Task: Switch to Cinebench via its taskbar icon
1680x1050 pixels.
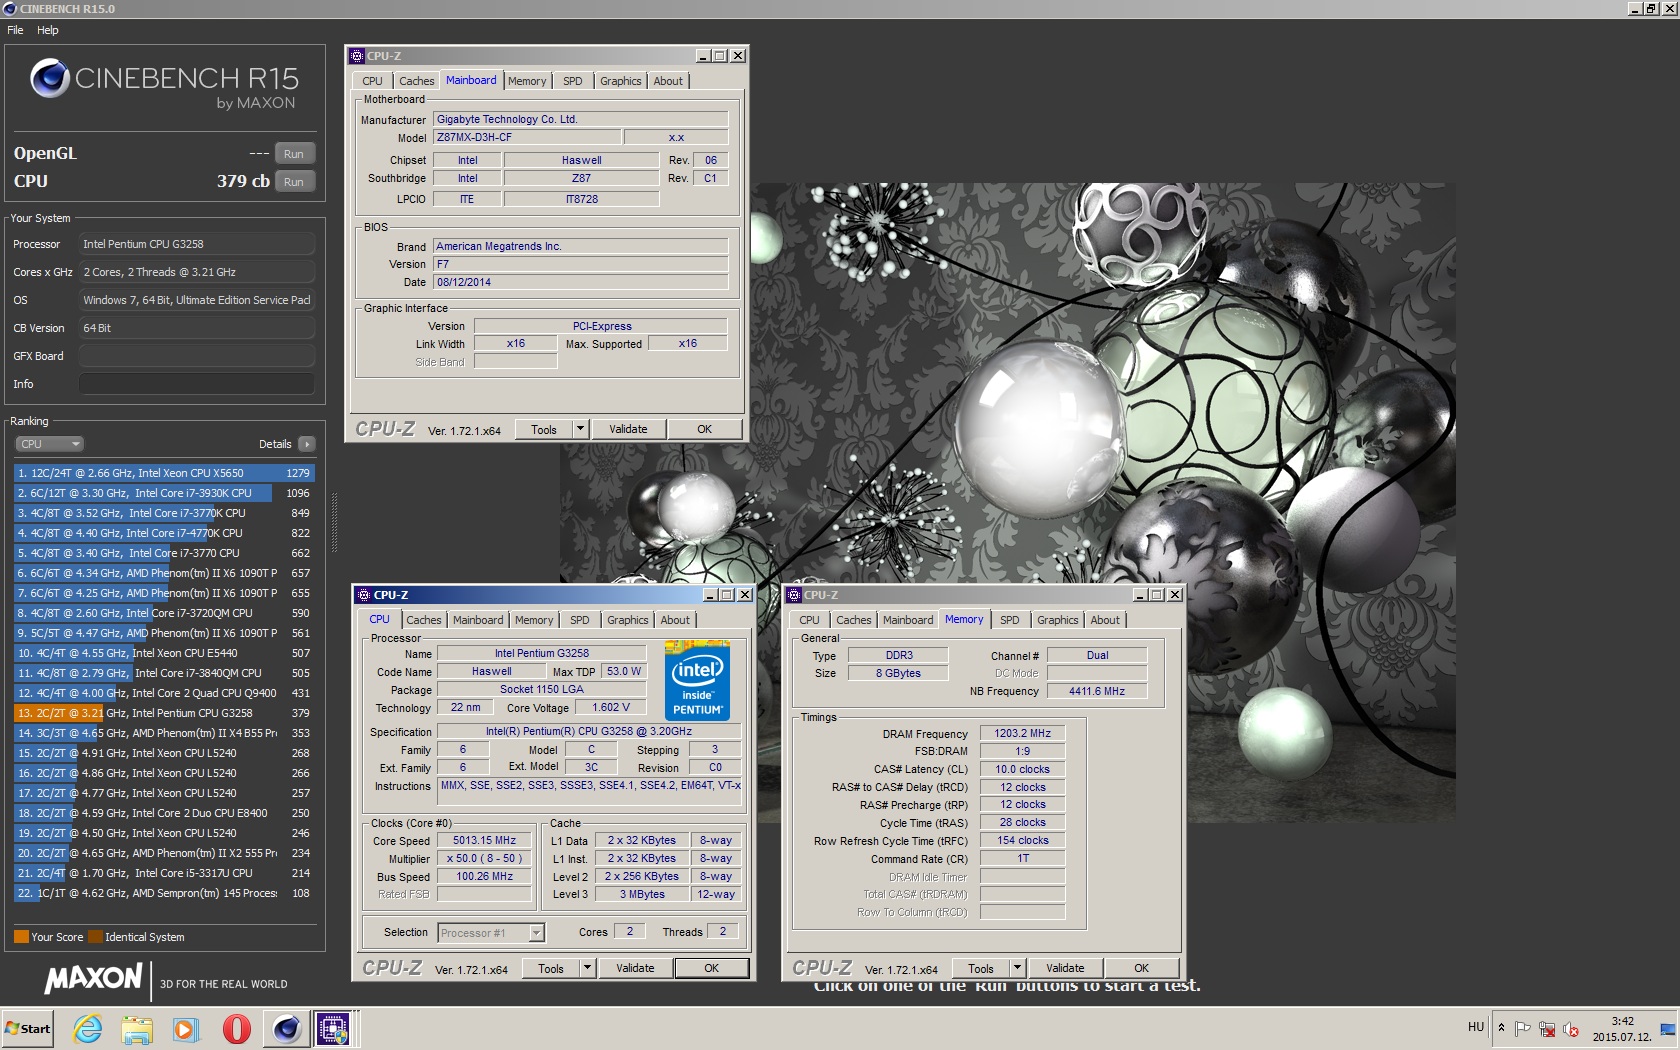Action: click(x=286, y=1028)
